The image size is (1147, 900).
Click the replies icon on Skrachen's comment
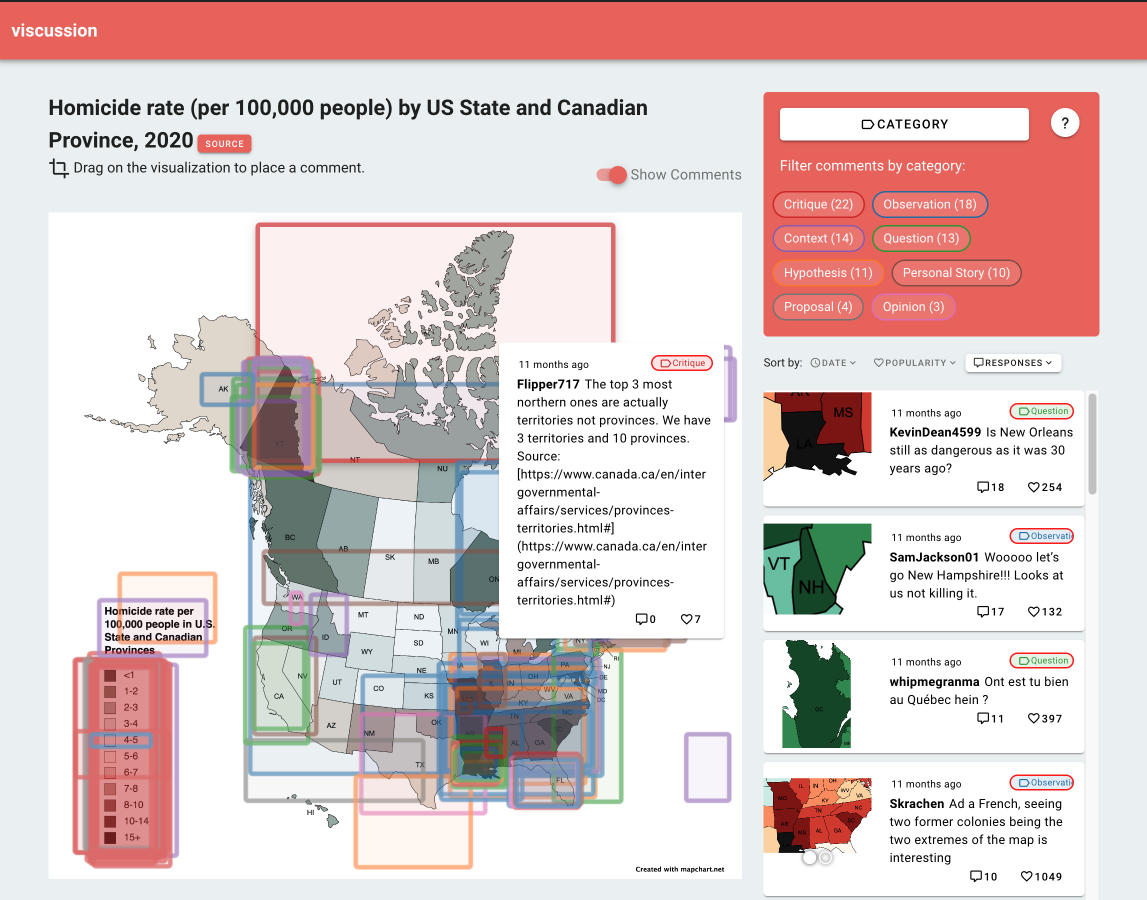(976, 877)
